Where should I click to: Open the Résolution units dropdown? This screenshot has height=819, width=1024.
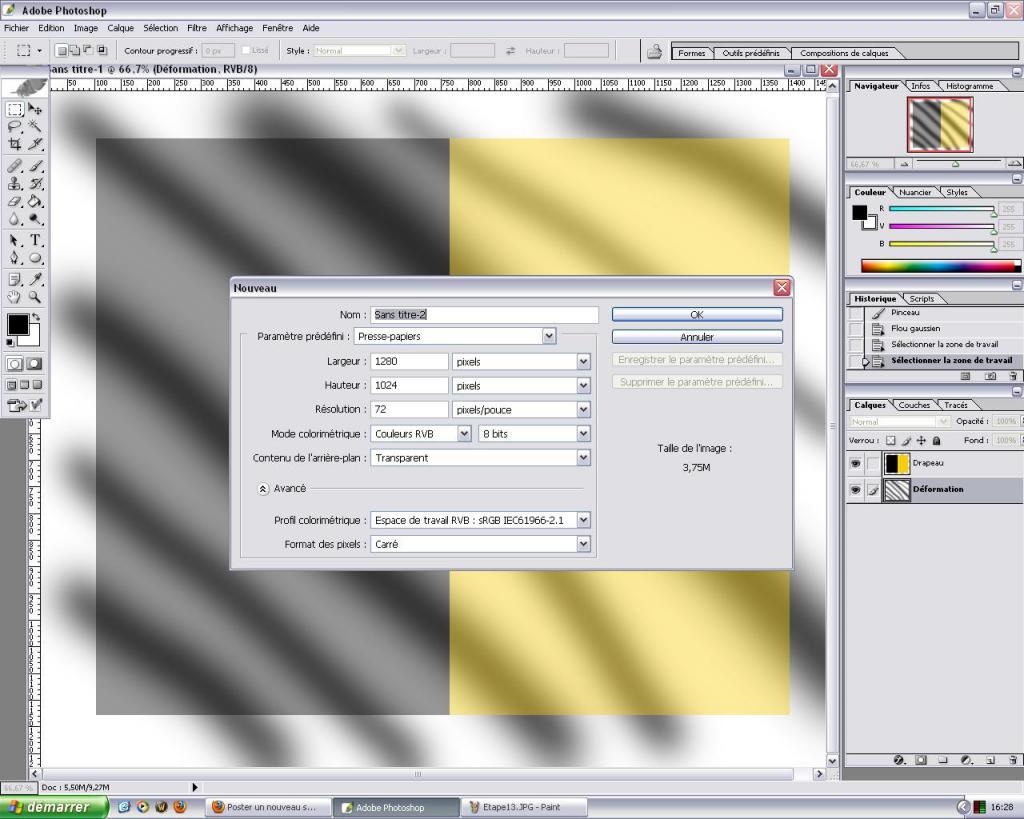[x=583, y=410]
